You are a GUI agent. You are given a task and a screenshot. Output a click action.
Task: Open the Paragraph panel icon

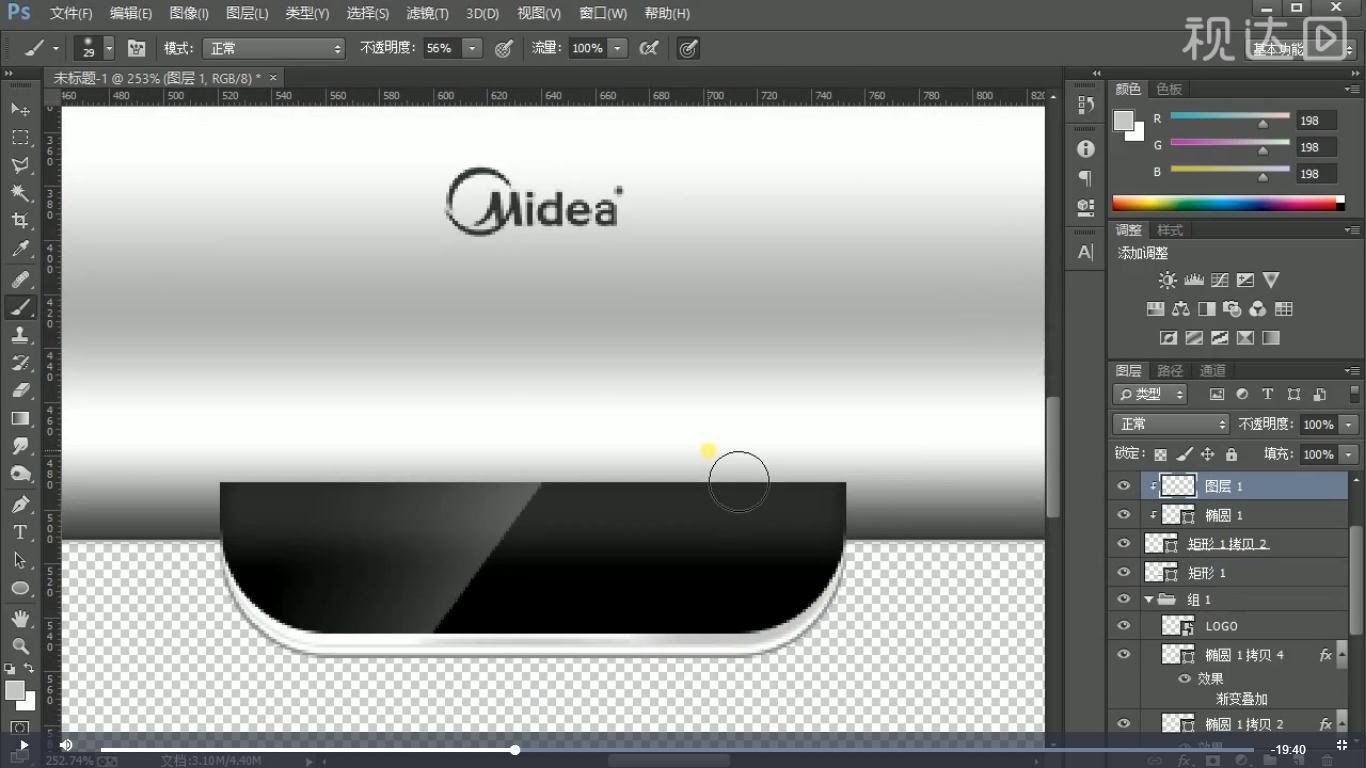click(x=1086, y=178)
